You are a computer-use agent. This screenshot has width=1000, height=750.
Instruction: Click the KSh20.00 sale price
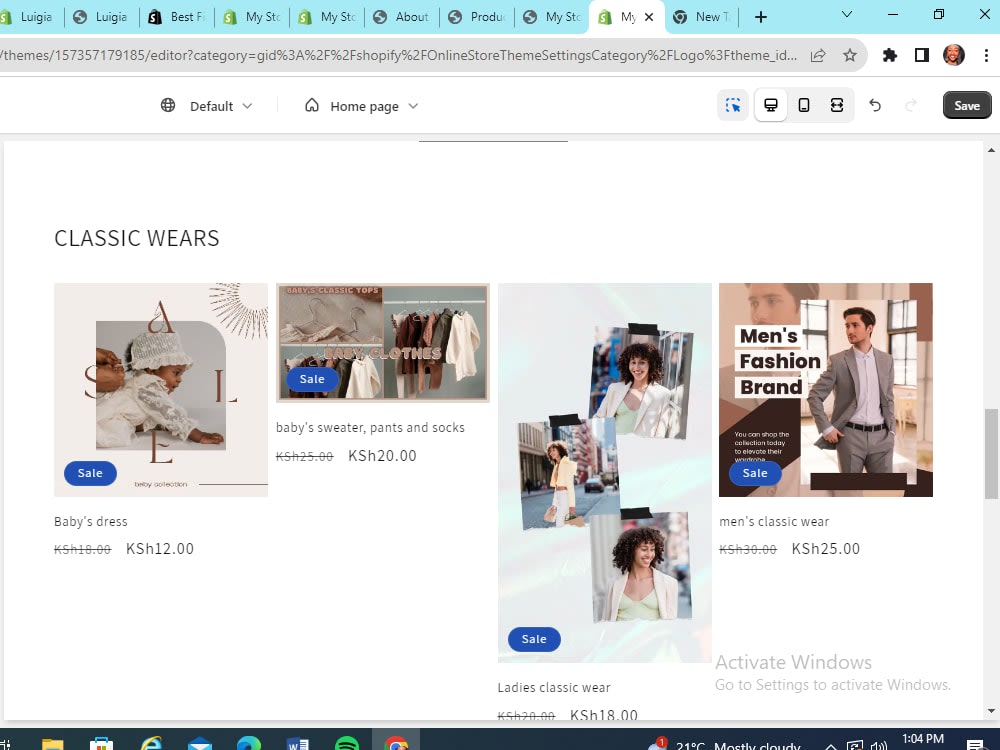[x=383, y=456]
